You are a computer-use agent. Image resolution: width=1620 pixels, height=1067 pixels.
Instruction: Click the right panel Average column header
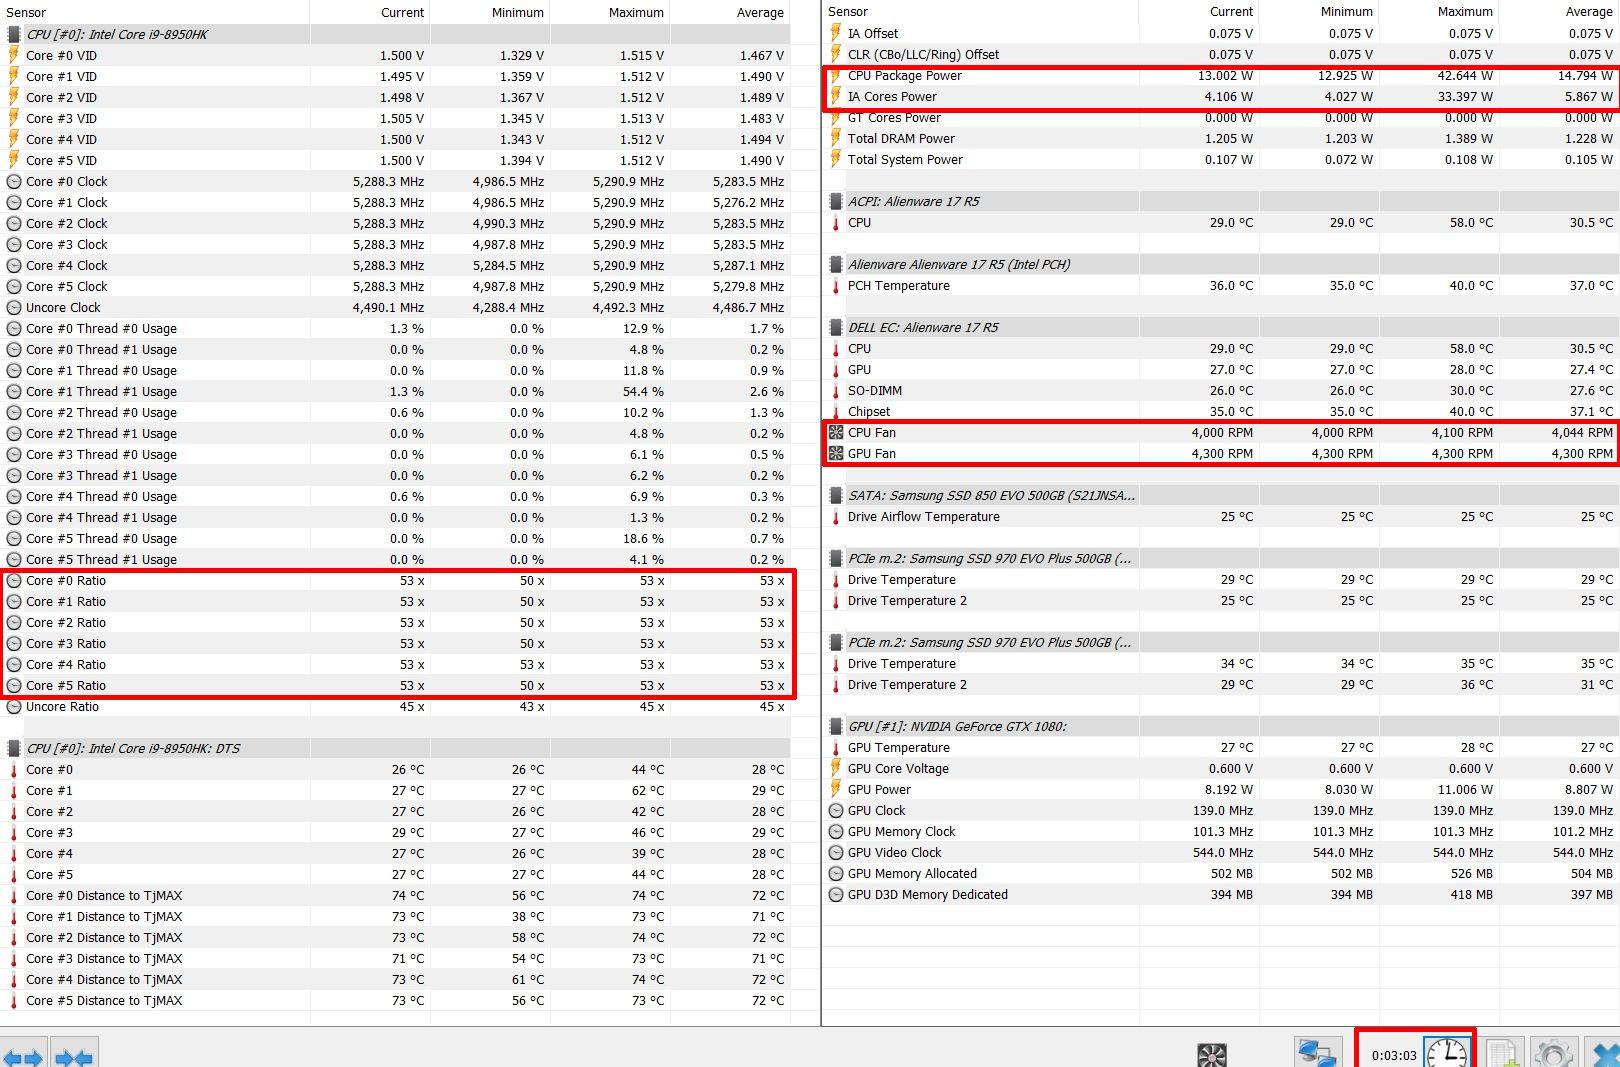[1588, 12]
